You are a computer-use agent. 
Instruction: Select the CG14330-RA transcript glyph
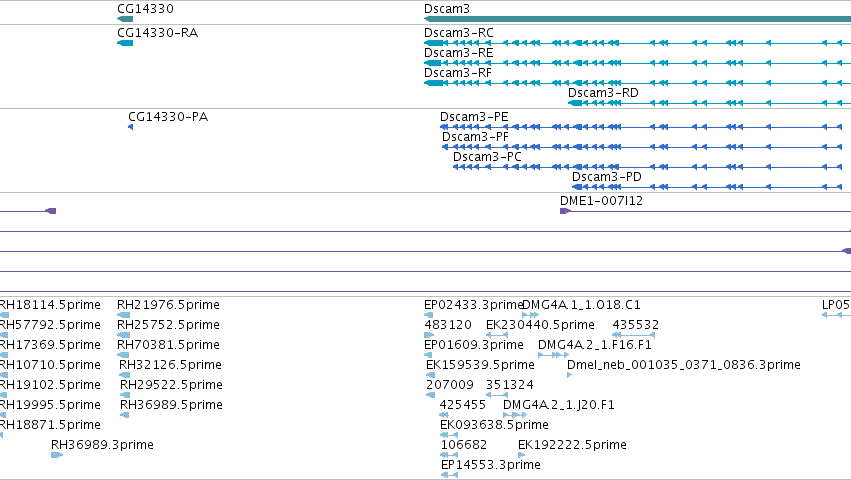(125, 43)
